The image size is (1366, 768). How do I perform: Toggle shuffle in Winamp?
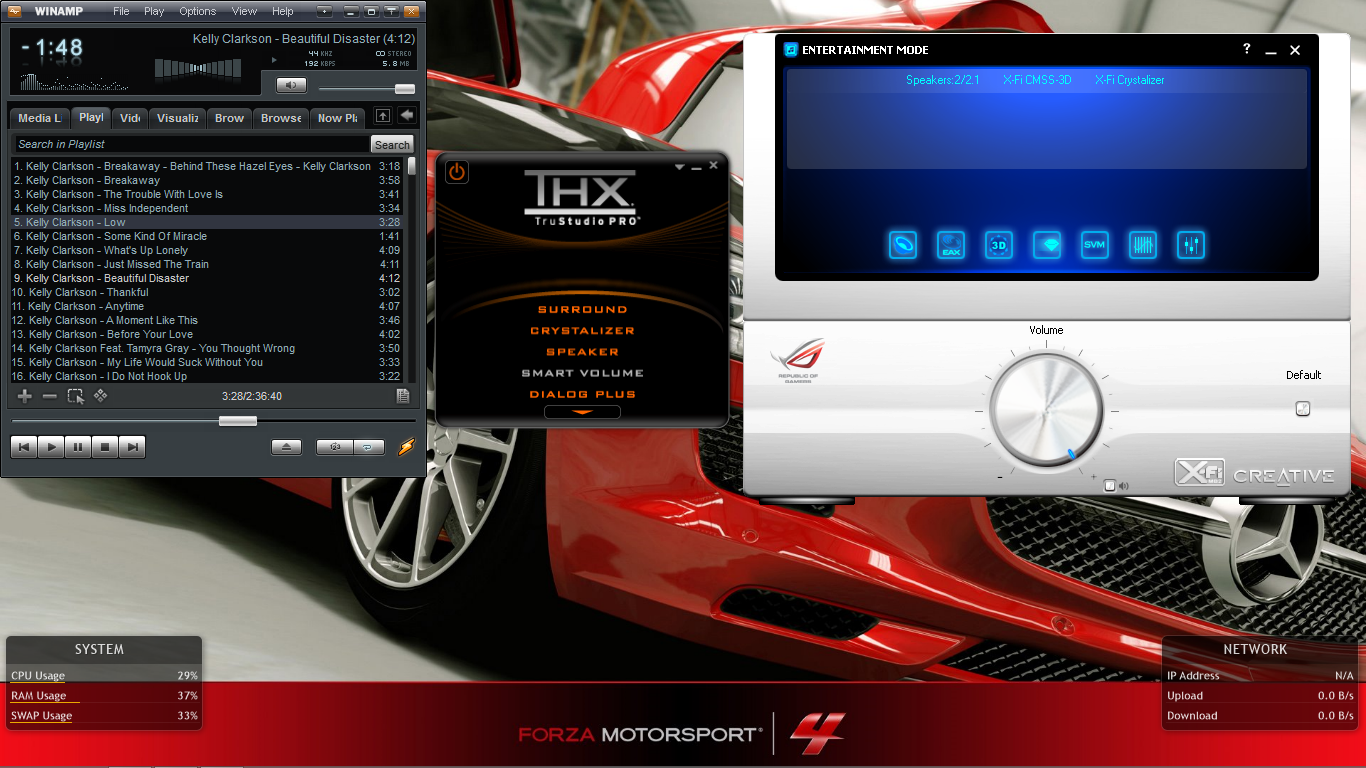[334, 447]
